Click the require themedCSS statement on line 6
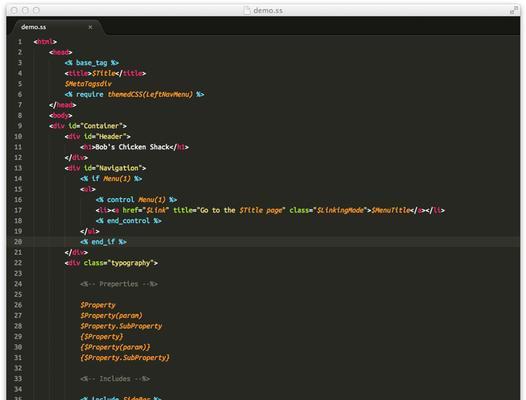Screen dimensions: 526x400 coord(134,94)
